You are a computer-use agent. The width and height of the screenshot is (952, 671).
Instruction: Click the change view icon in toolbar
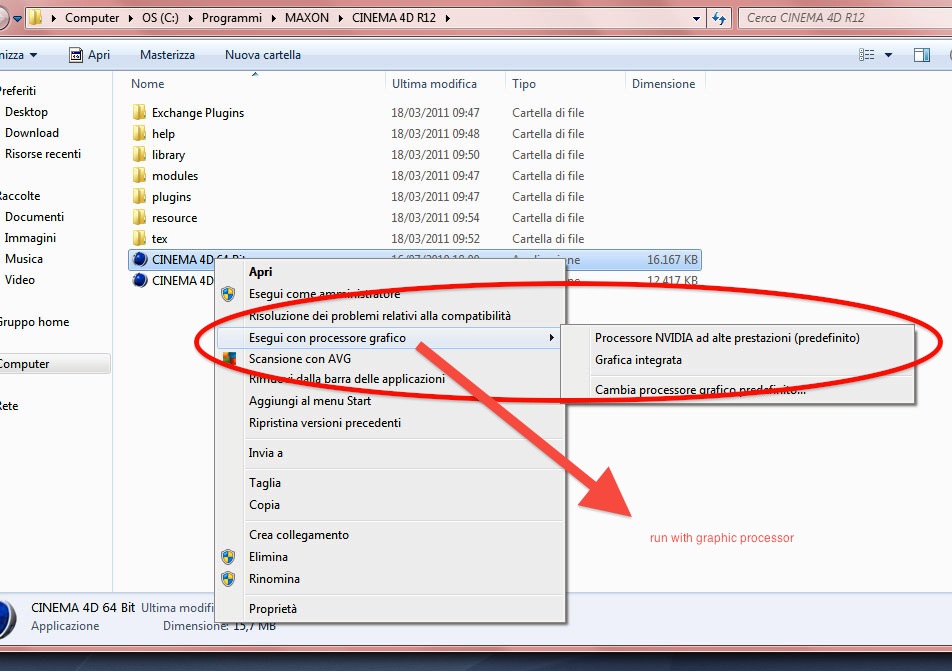point(867,55)
